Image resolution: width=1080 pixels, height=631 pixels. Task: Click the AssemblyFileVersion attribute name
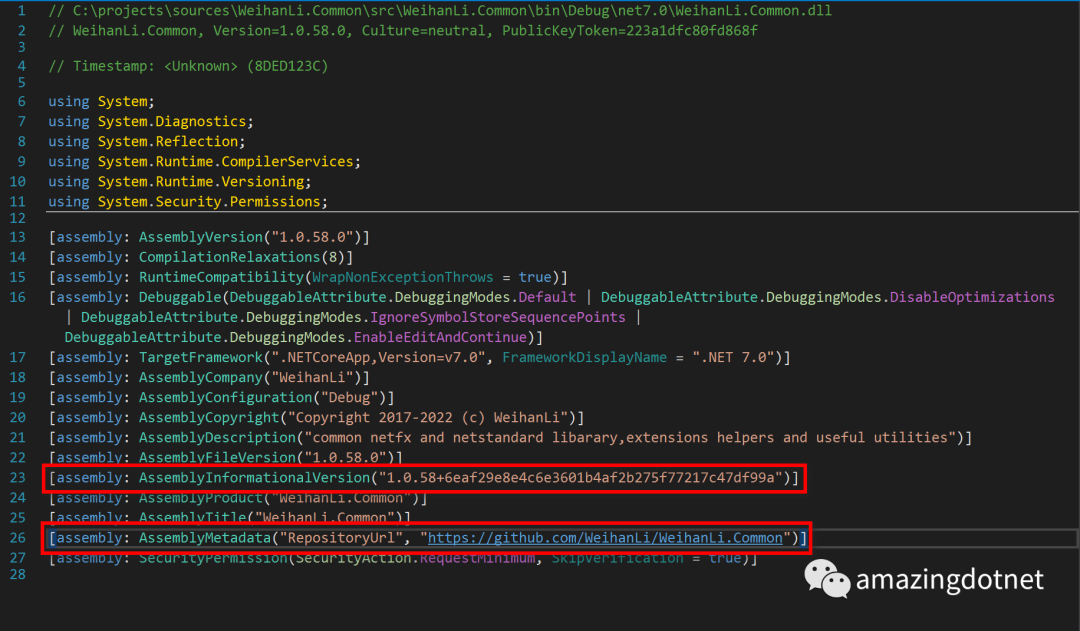[x=218, y=457]
